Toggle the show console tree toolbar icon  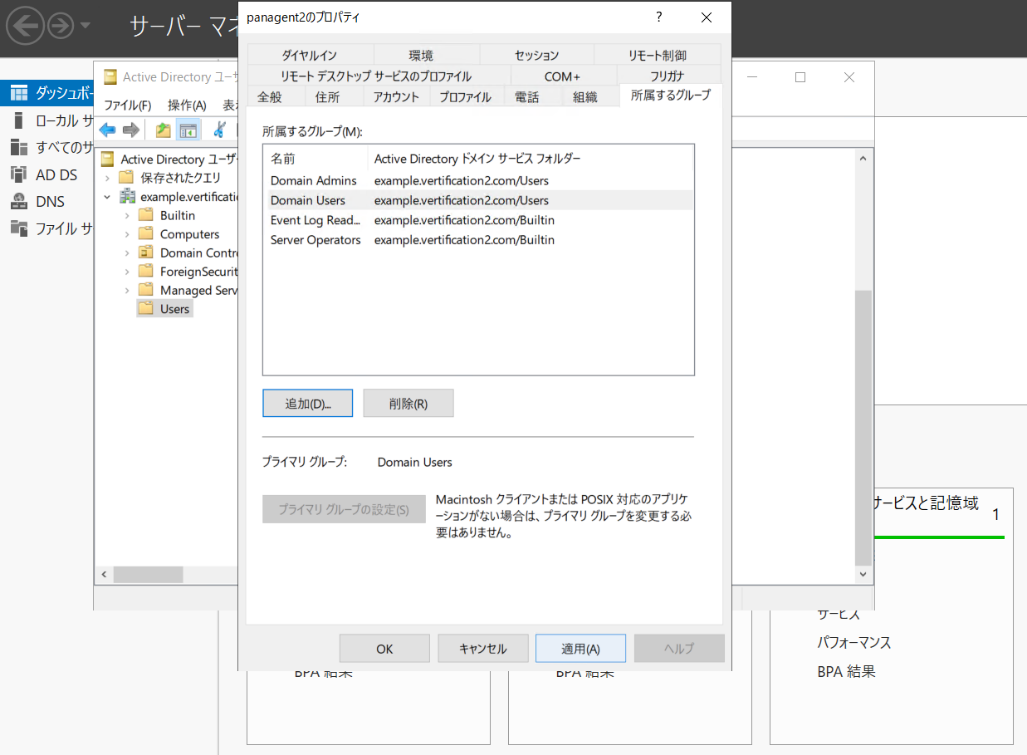(x=188, y=130)
